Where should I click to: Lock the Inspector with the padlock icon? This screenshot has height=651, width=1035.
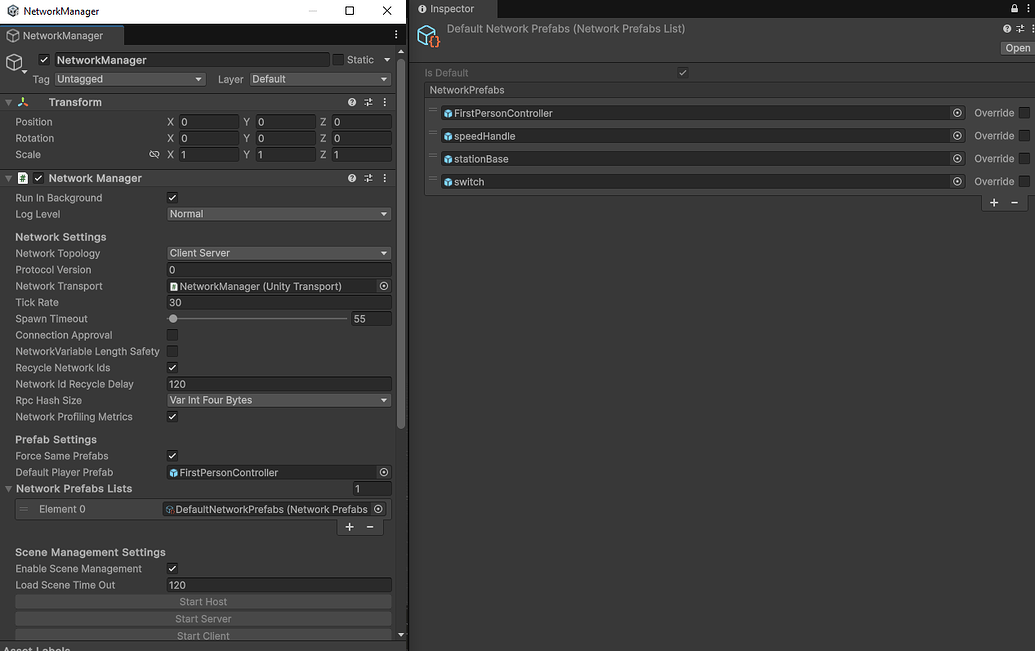pos(1014,8)
